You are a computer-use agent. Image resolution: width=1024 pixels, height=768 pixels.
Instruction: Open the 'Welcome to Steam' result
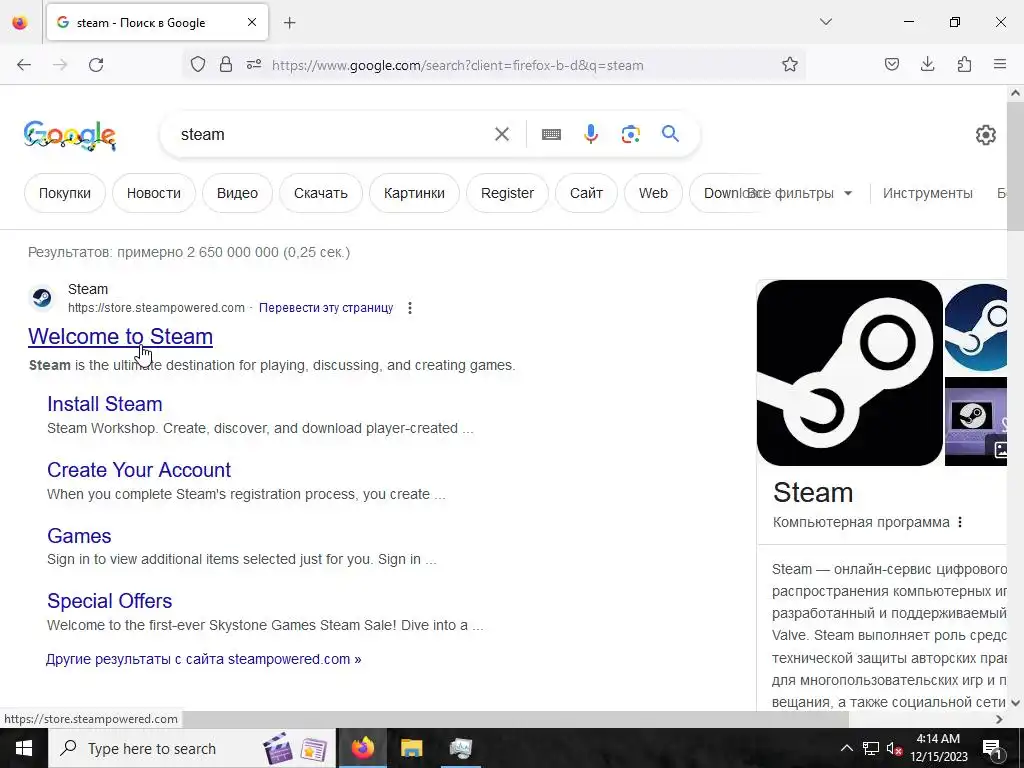click(x=120, y=336)
